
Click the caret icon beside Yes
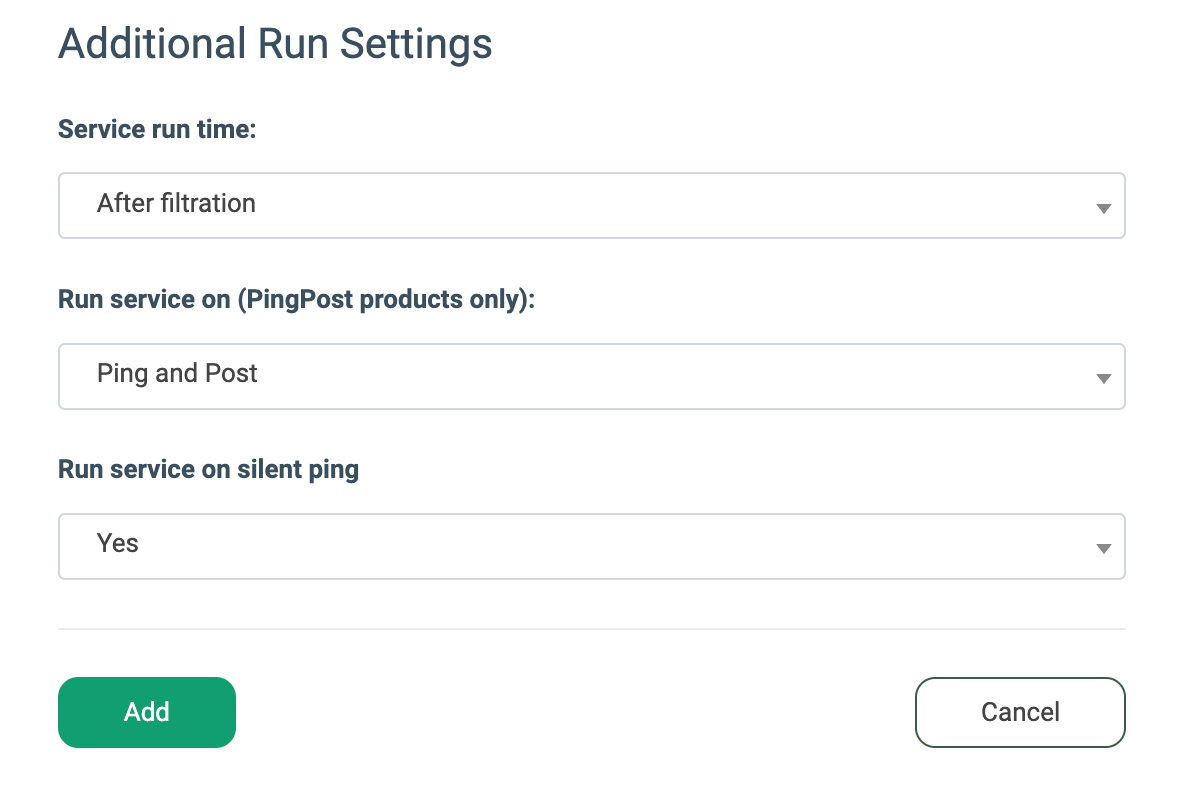click(1103, 549)
